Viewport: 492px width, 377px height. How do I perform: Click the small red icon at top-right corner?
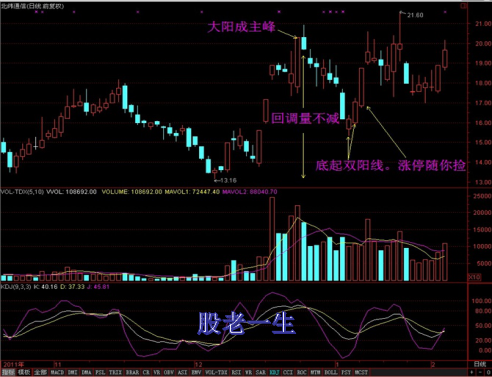464,6
